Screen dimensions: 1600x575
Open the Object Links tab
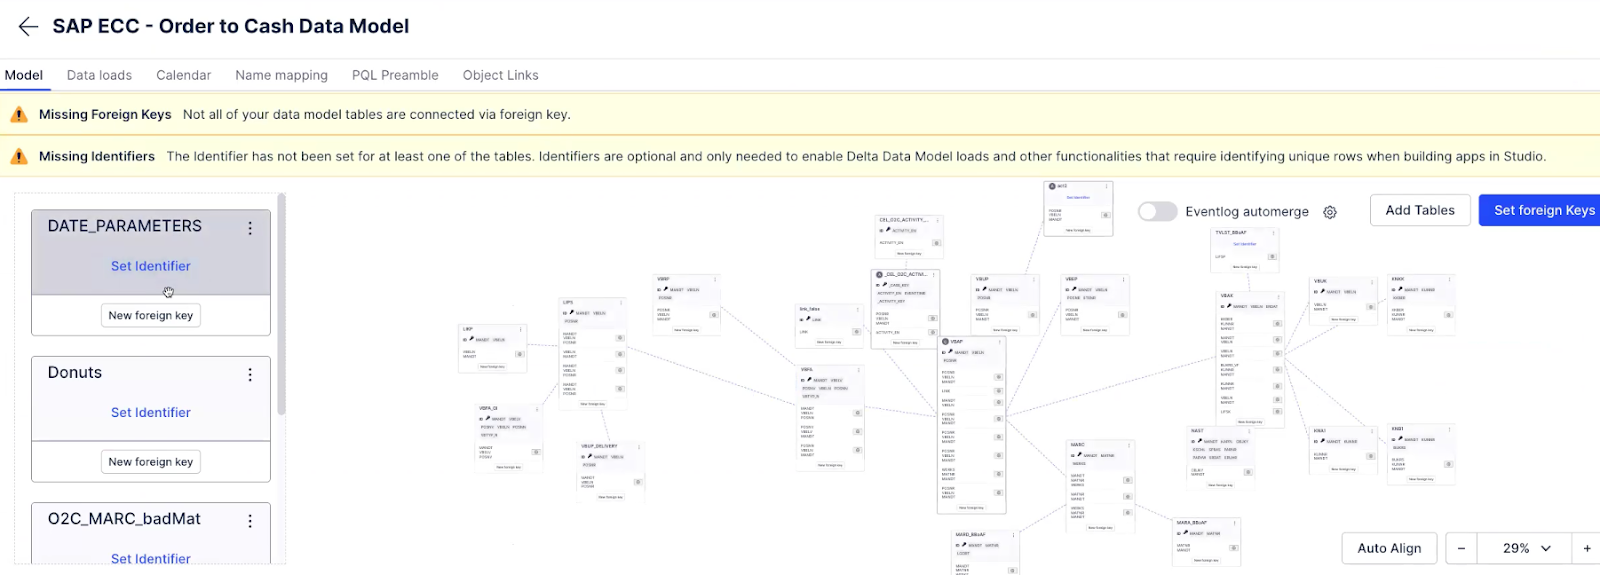pos(500,75)
